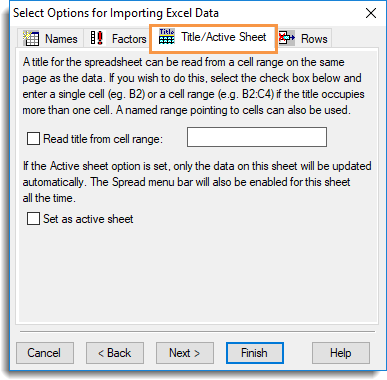The image size is (387, 380).
Task: Click the 'Read title from cell range' label
Action: tap(103, 139)
